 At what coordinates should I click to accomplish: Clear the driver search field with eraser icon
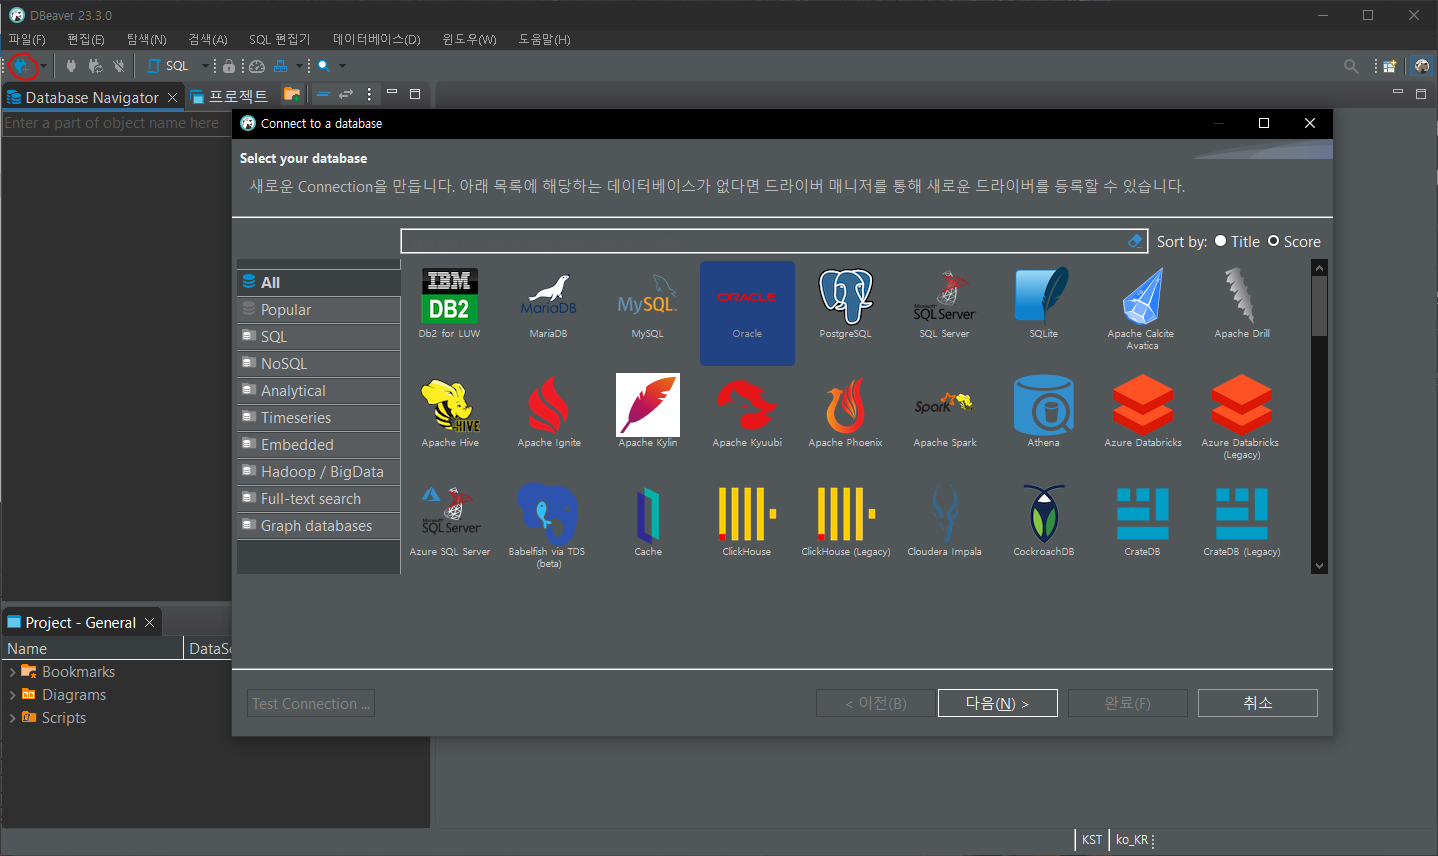(x=1135, y=241)
